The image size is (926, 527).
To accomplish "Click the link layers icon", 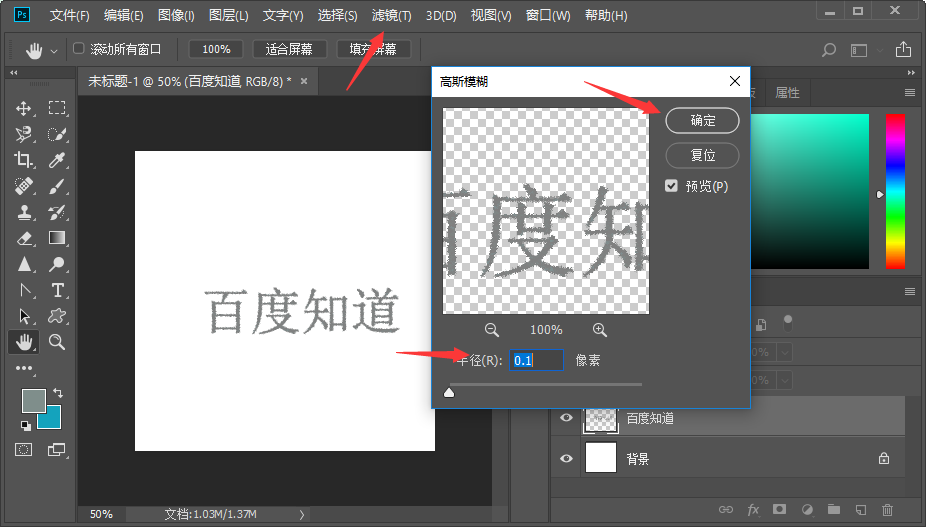I will 726,509.
